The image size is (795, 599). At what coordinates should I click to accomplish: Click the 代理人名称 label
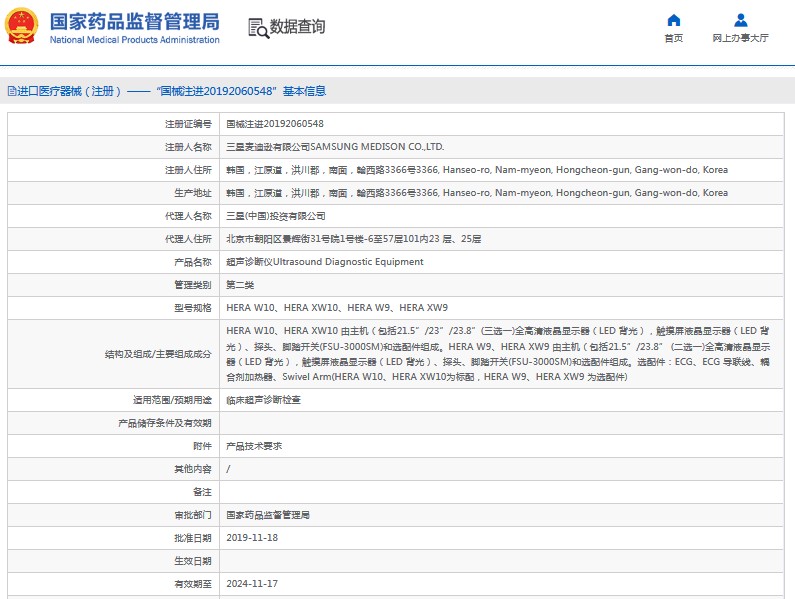click(x=188, y=216)
